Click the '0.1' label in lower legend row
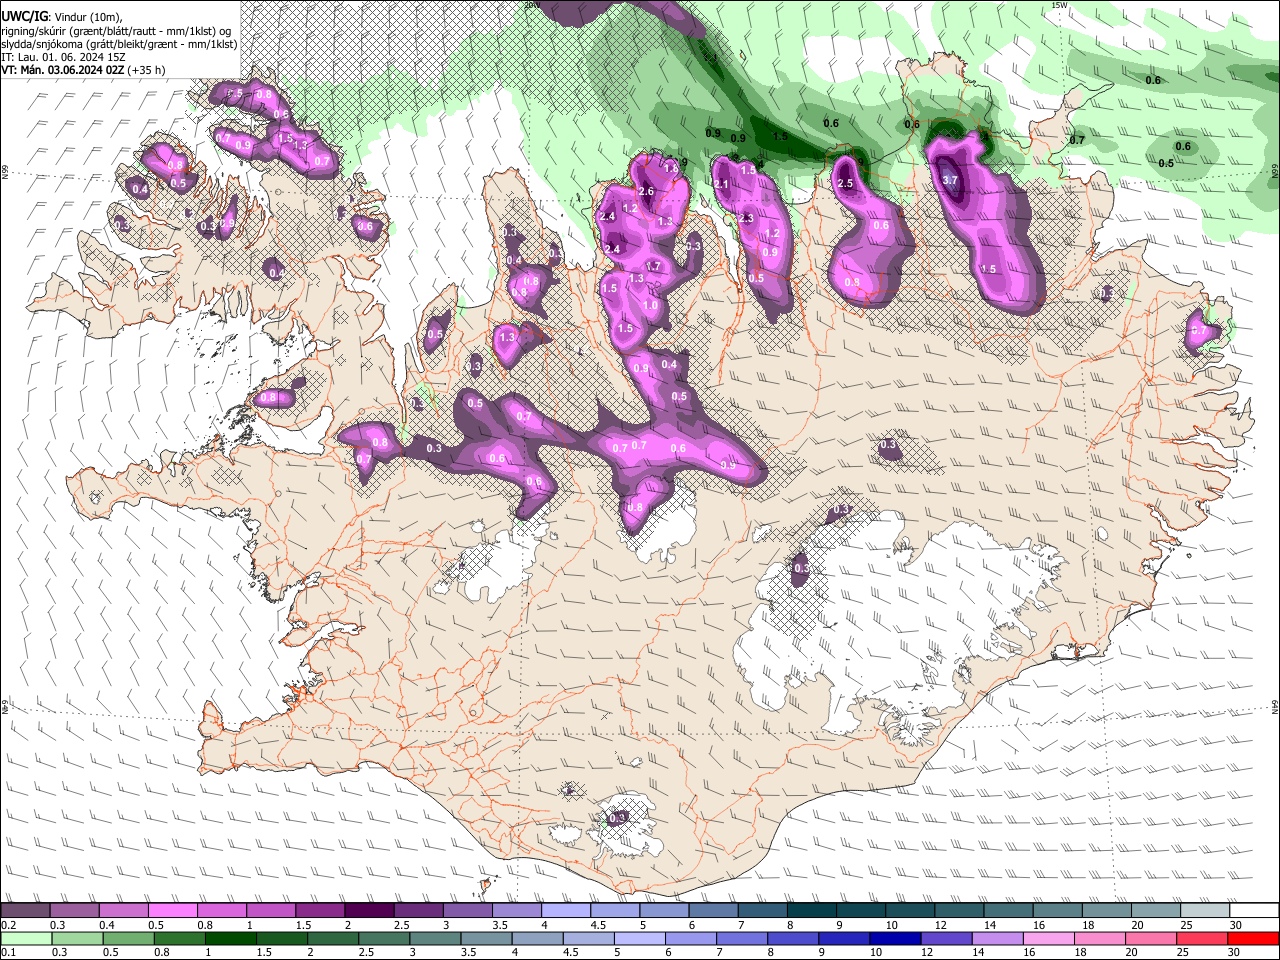Image resolution: width=1280 pixels, height=960 pixels. click(8, 952)
